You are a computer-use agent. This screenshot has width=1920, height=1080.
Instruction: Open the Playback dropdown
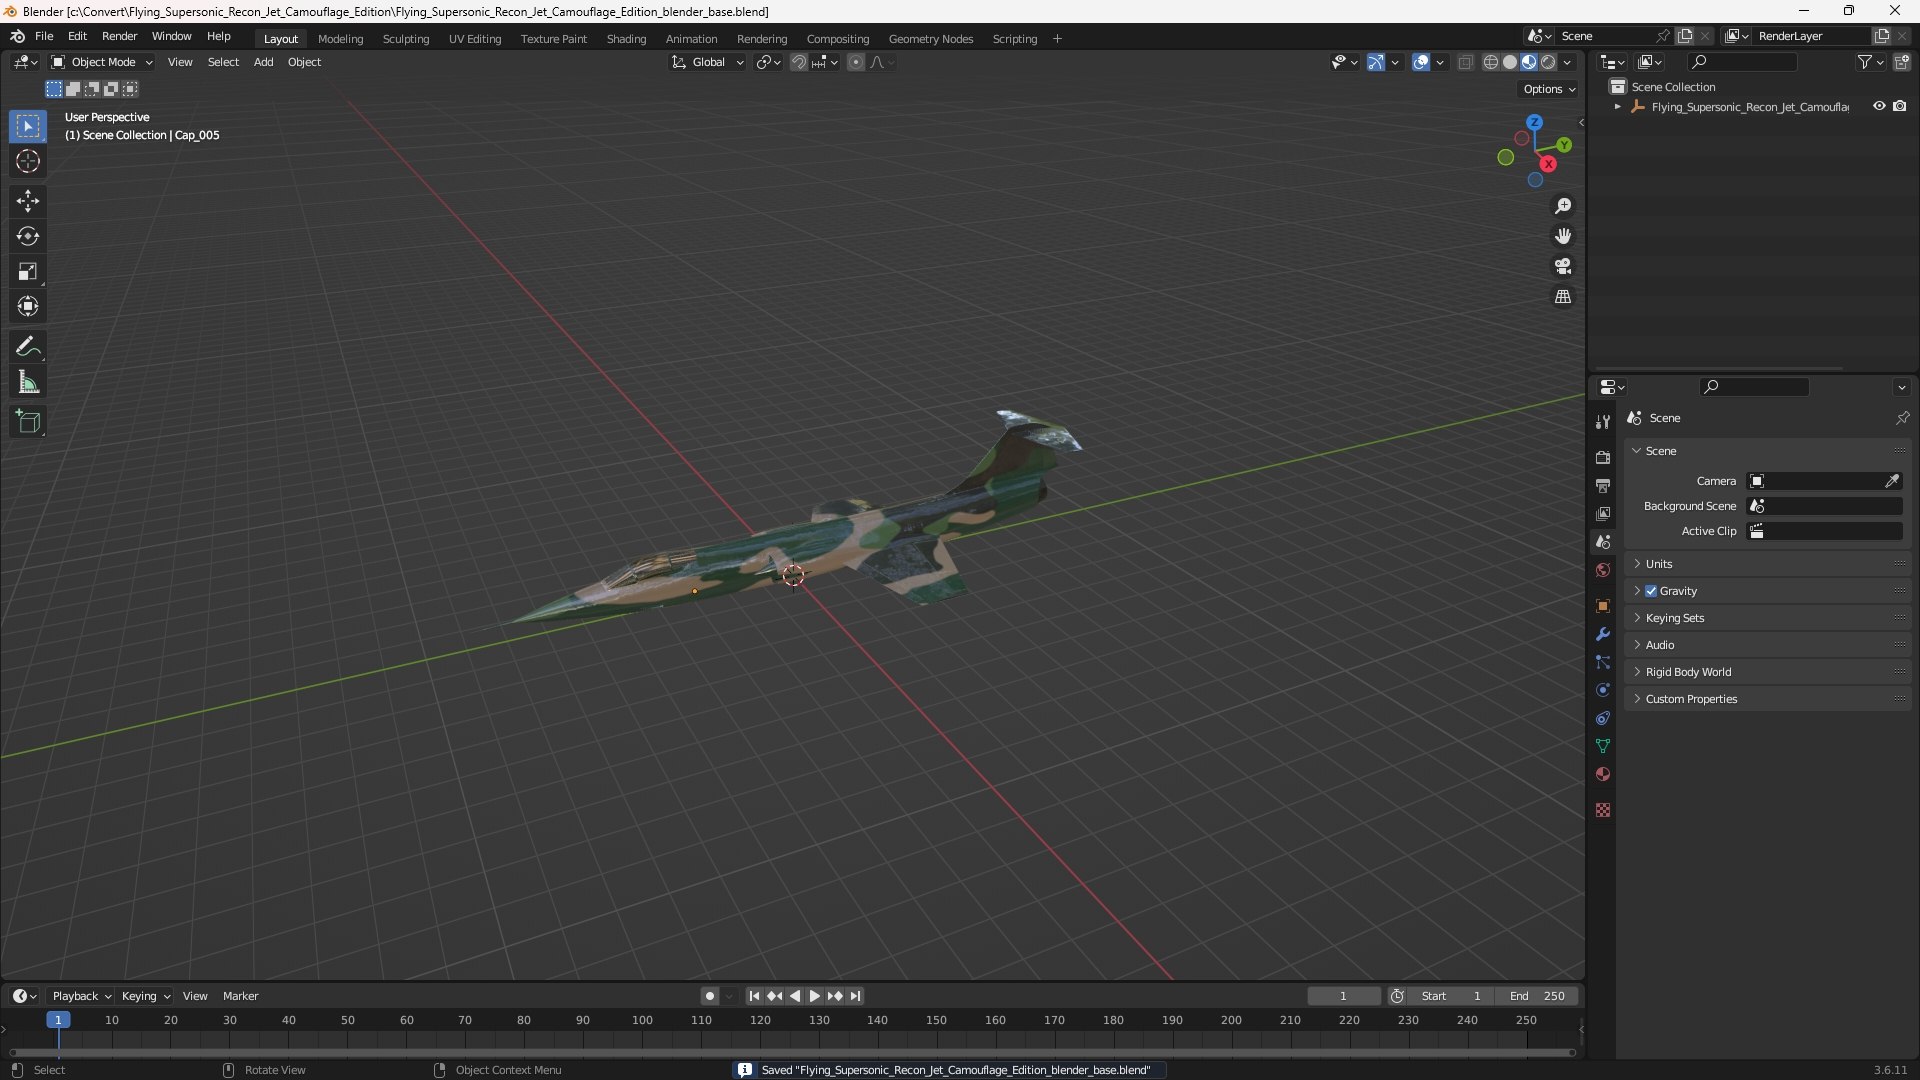(x=81, y=996)
